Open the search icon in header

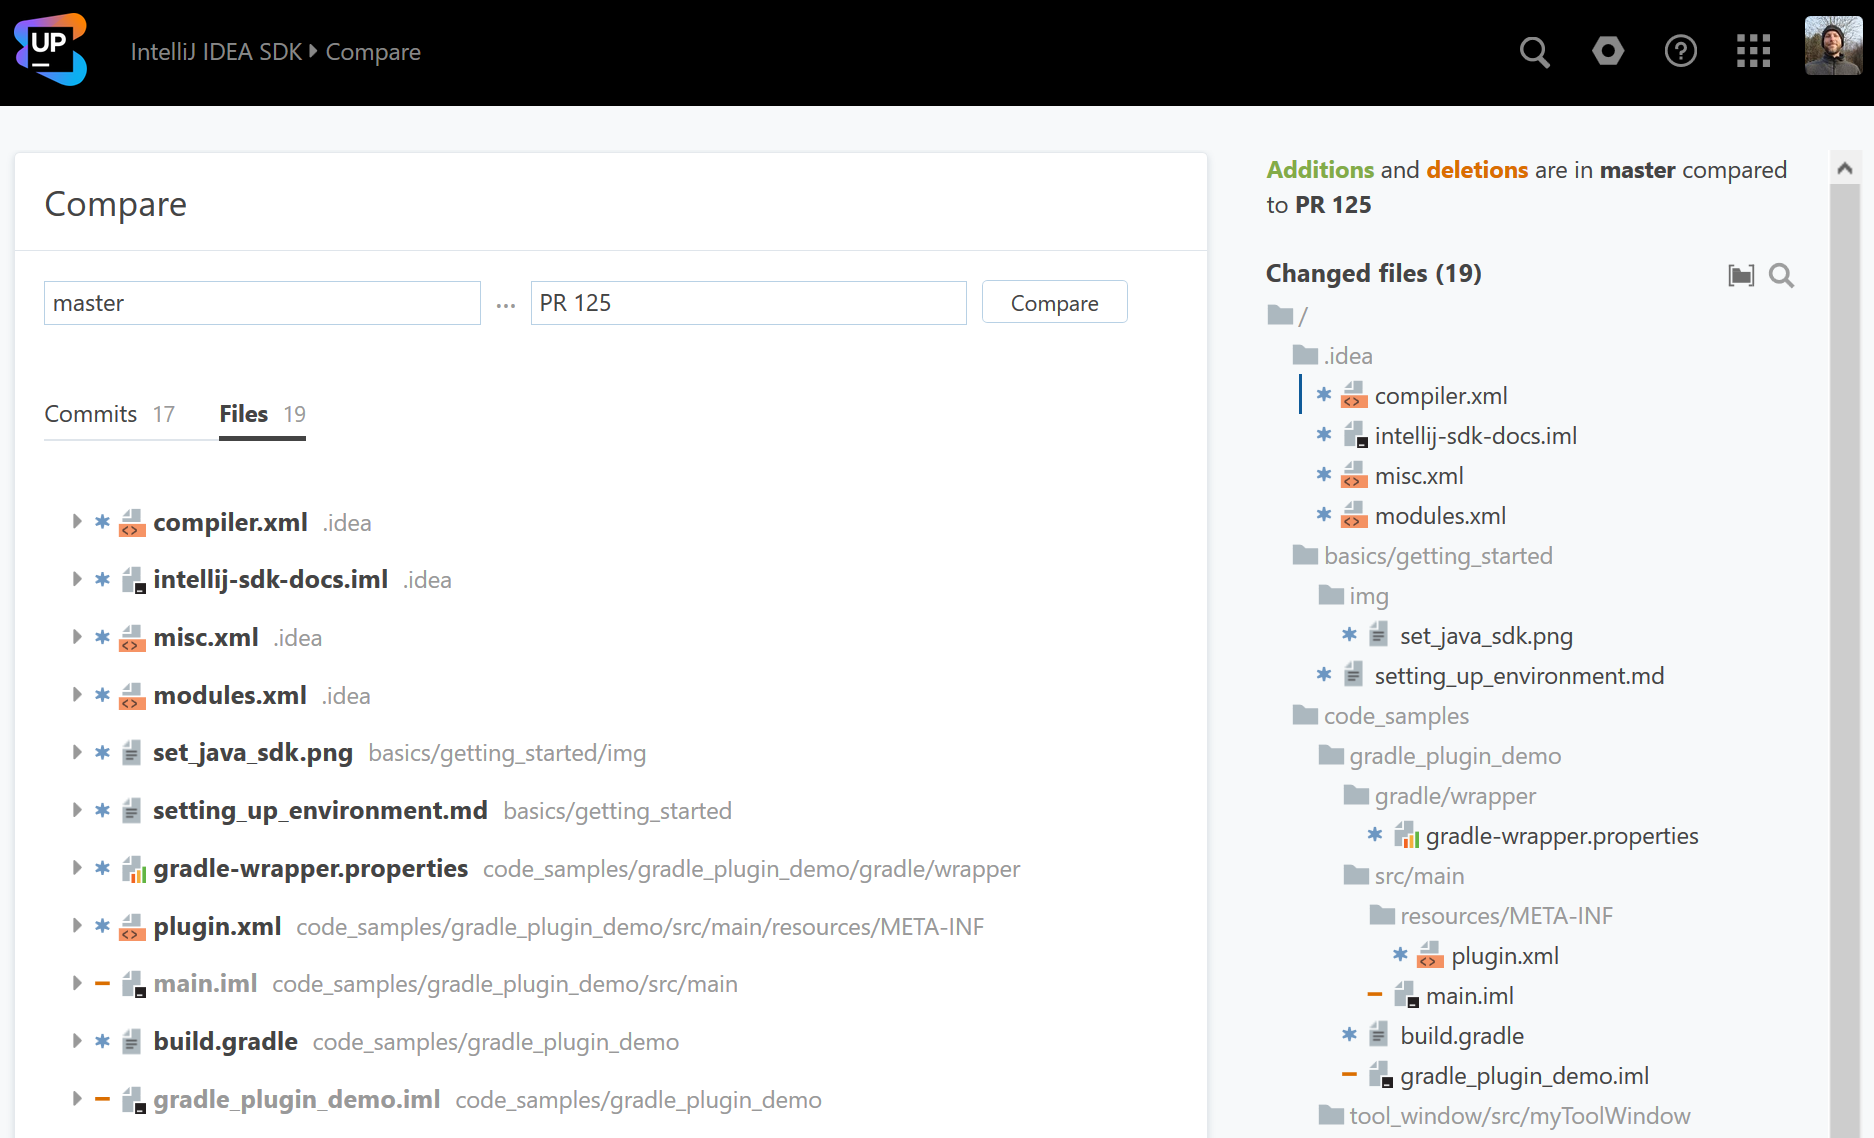click(x=1534, y=52)
